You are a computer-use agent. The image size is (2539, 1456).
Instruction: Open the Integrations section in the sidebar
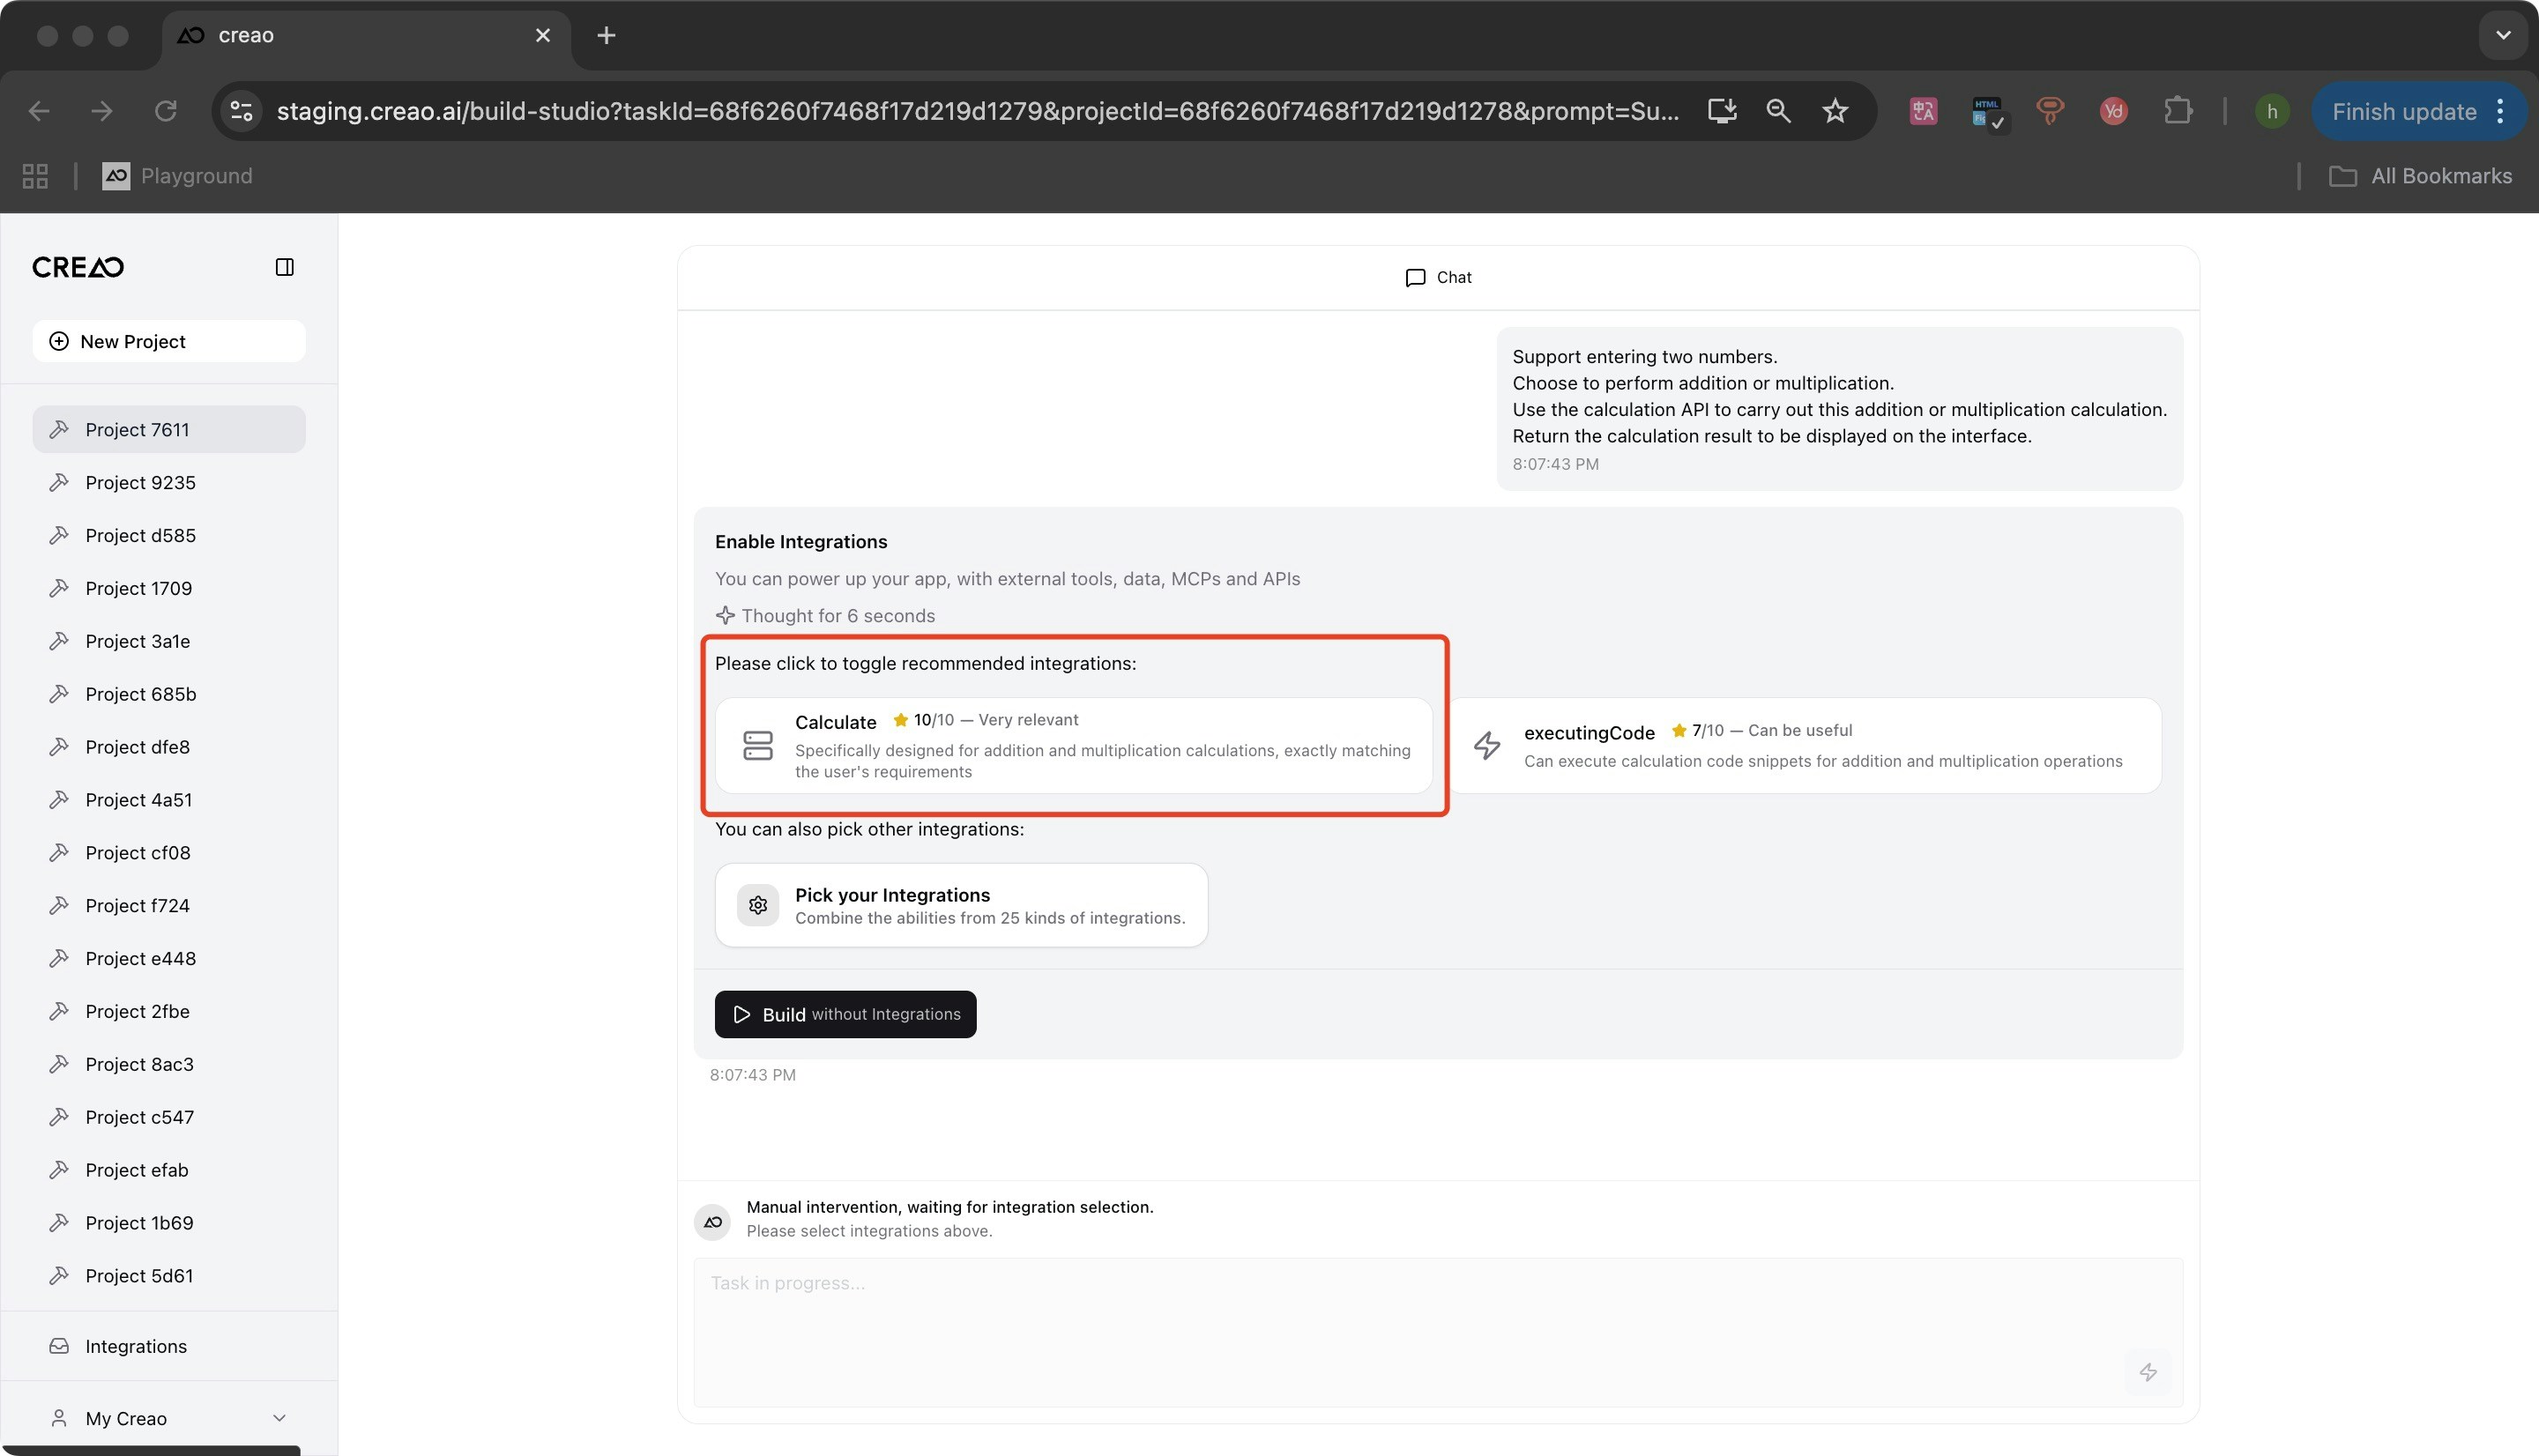tap(135, 1346)
